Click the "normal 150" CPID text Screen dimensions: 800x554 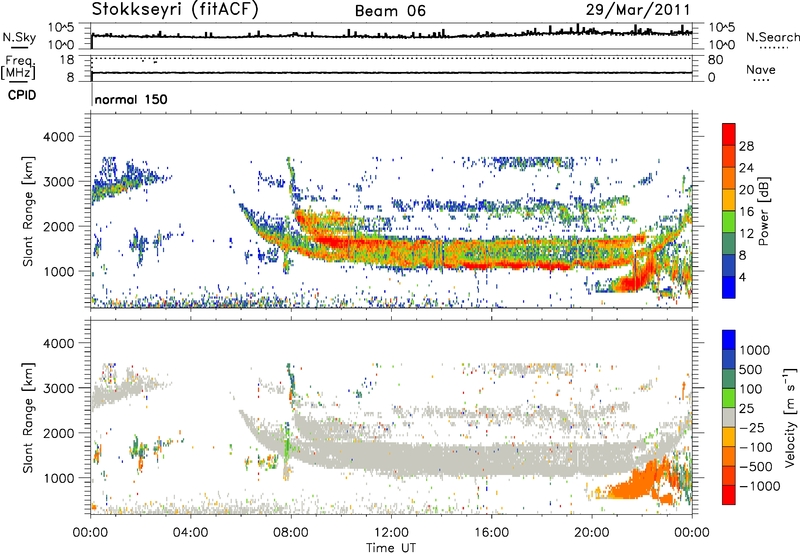[131, 99]
